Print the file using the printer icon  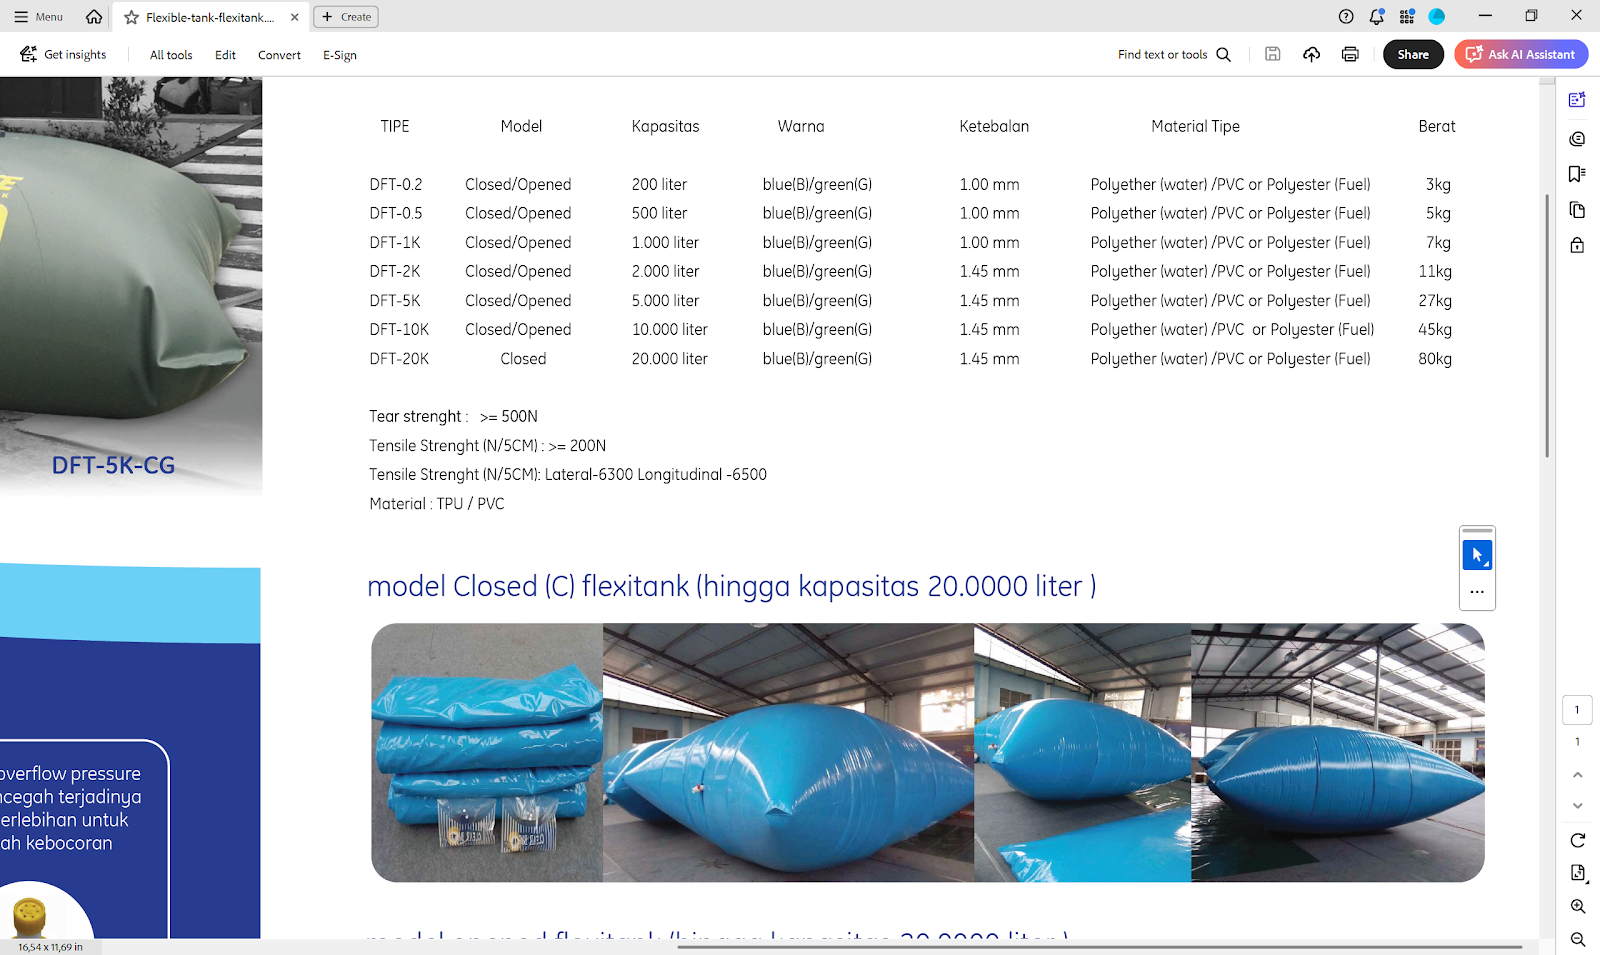(1350, 55)
